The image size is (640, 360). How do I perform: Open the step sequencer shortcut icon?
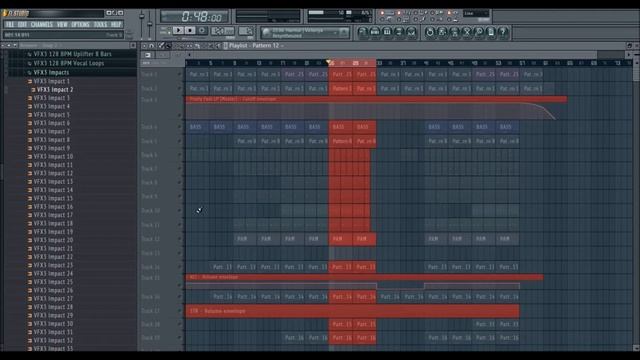click(x=375, y=32)
